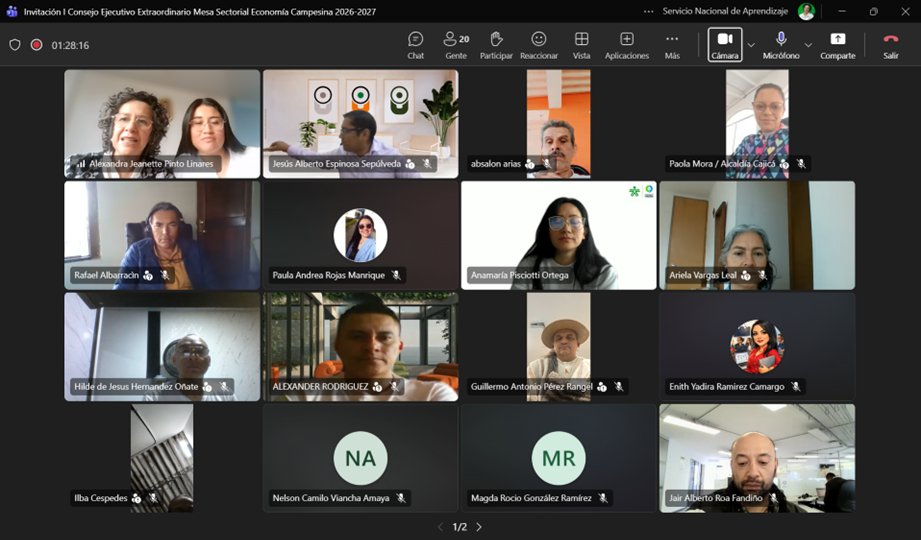Click the Teams logo in title bar
Viewport: 921px width, 540px height.
pyautogui.click(x=11, y=11)
